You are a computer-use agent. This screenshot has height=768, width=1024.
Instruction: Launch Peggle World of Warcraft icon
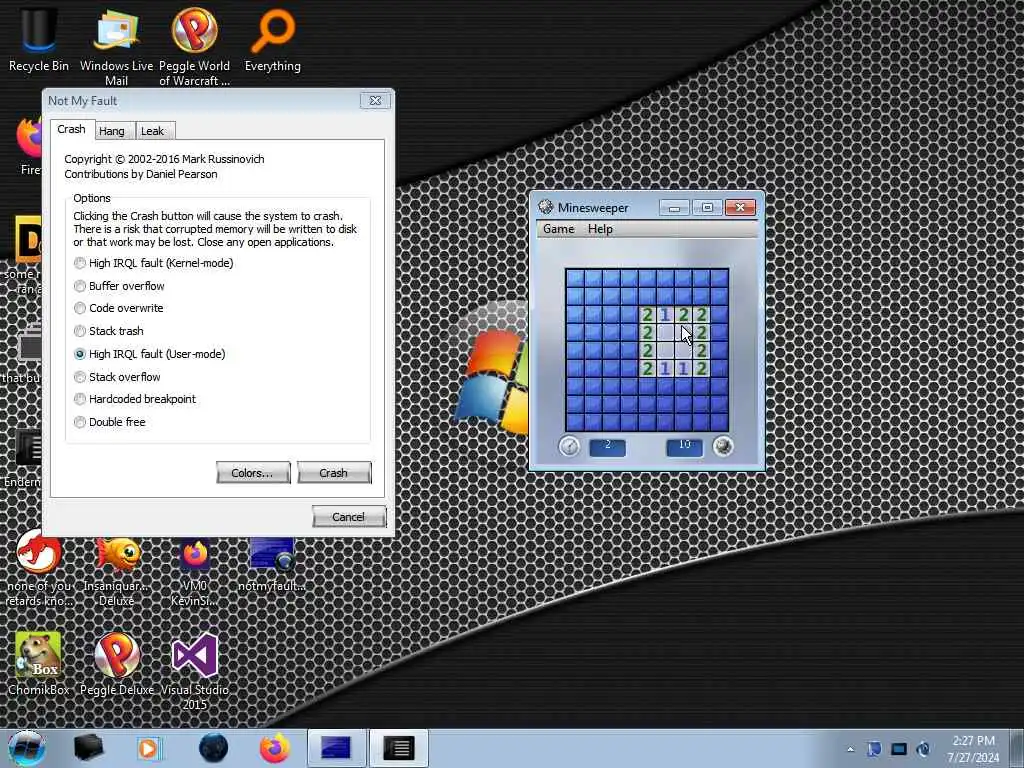pyautogui.click(x=194, y=46)
